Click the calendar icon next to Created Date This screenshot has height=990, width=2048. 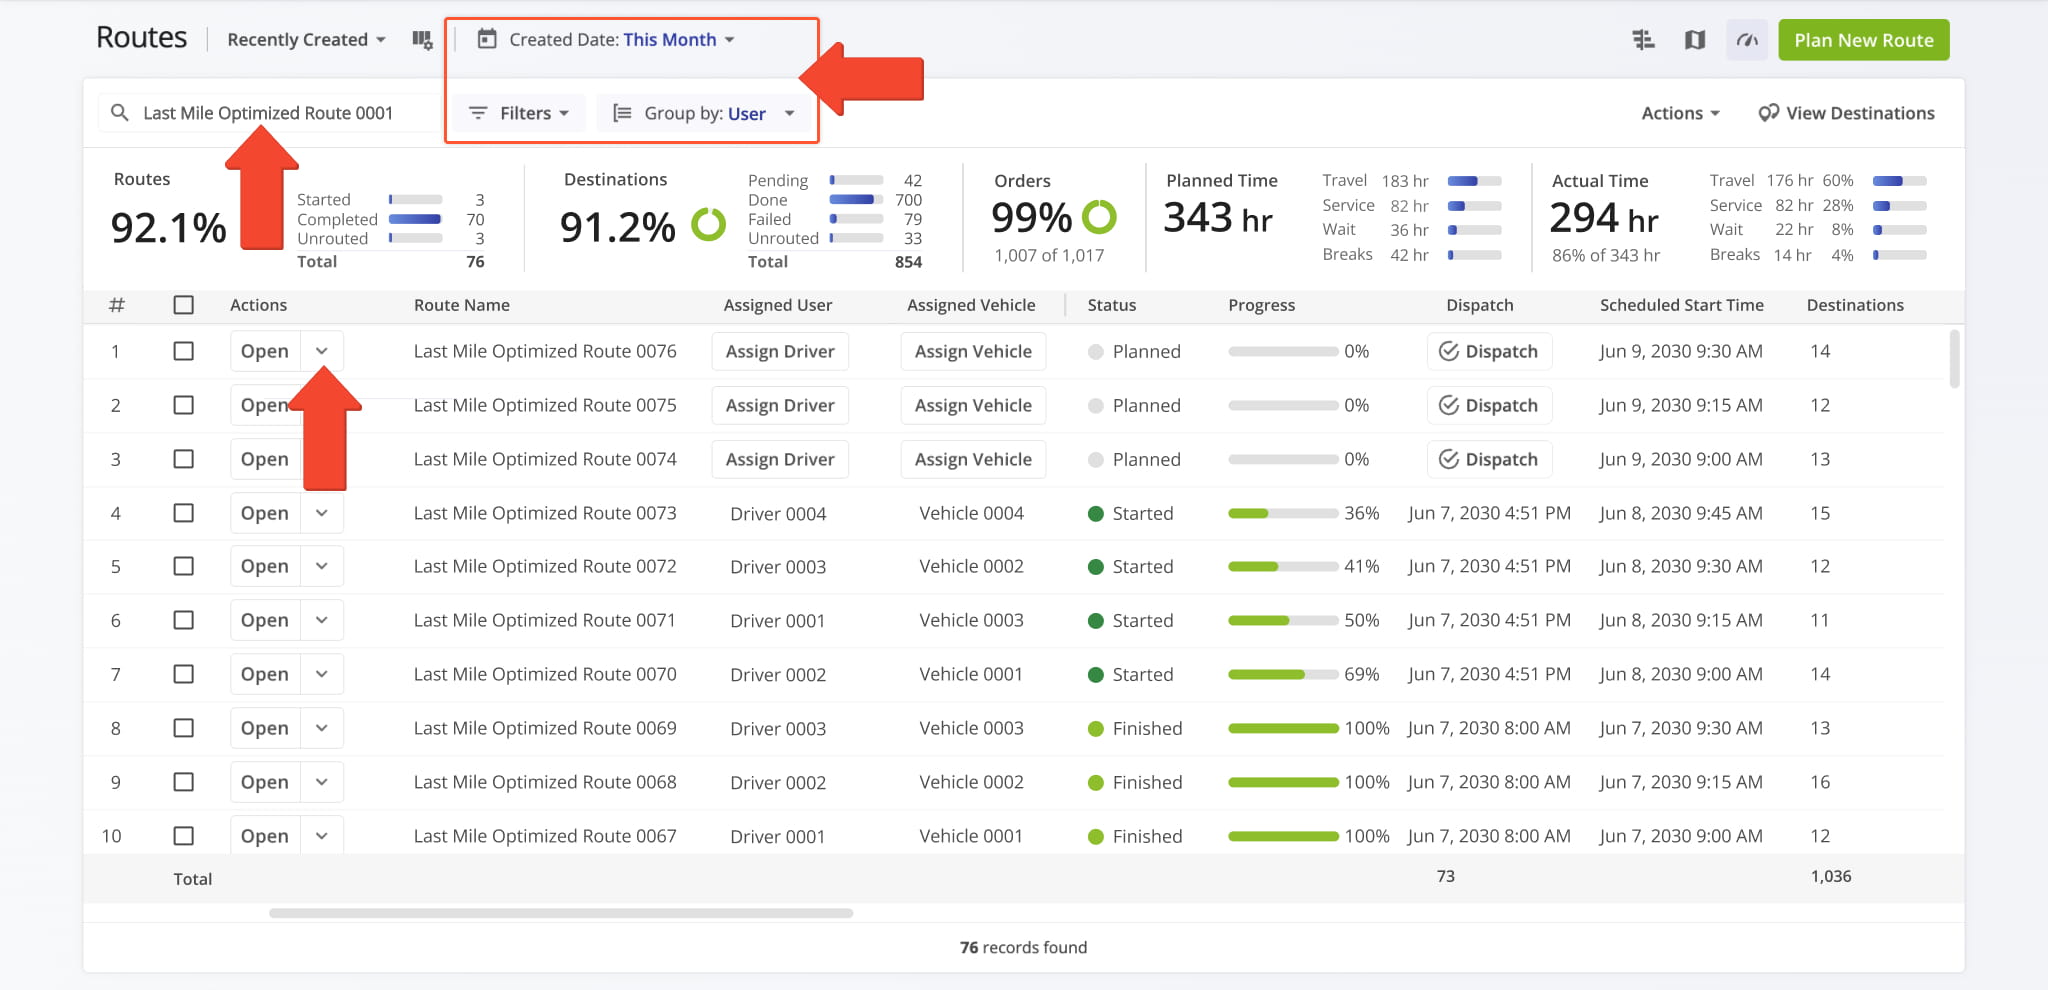(487, 39)
